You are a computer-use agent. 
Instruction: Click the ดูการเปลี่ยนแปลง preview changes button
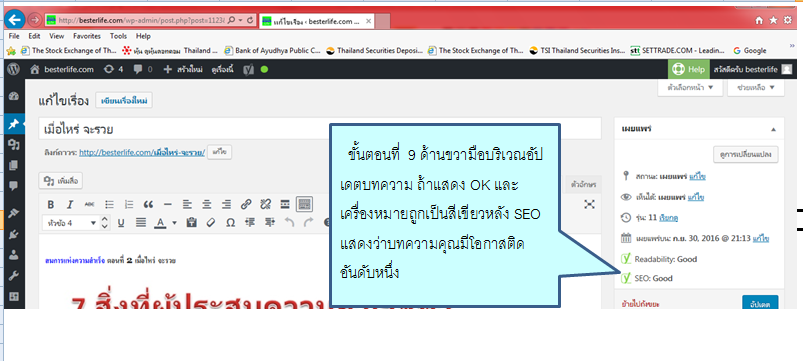746,155
